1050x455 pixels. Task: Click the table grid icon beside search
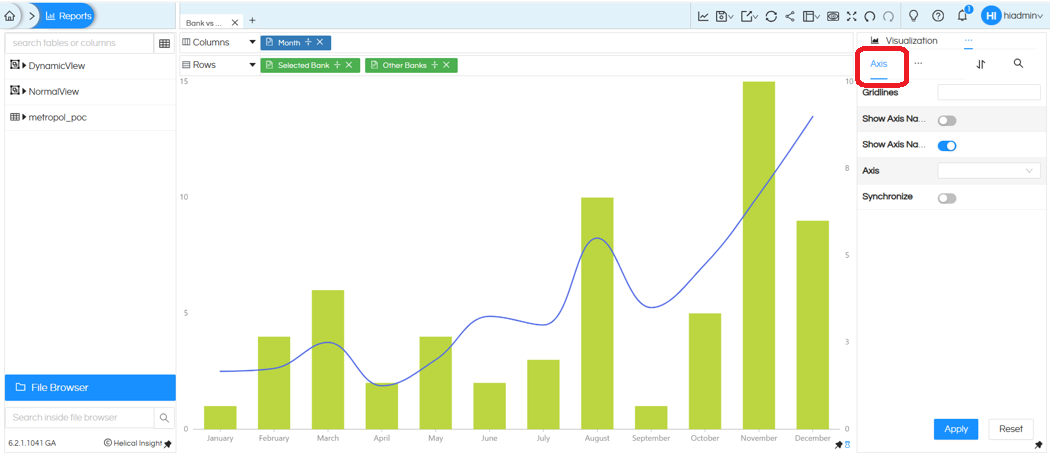(x=164, y=44)
